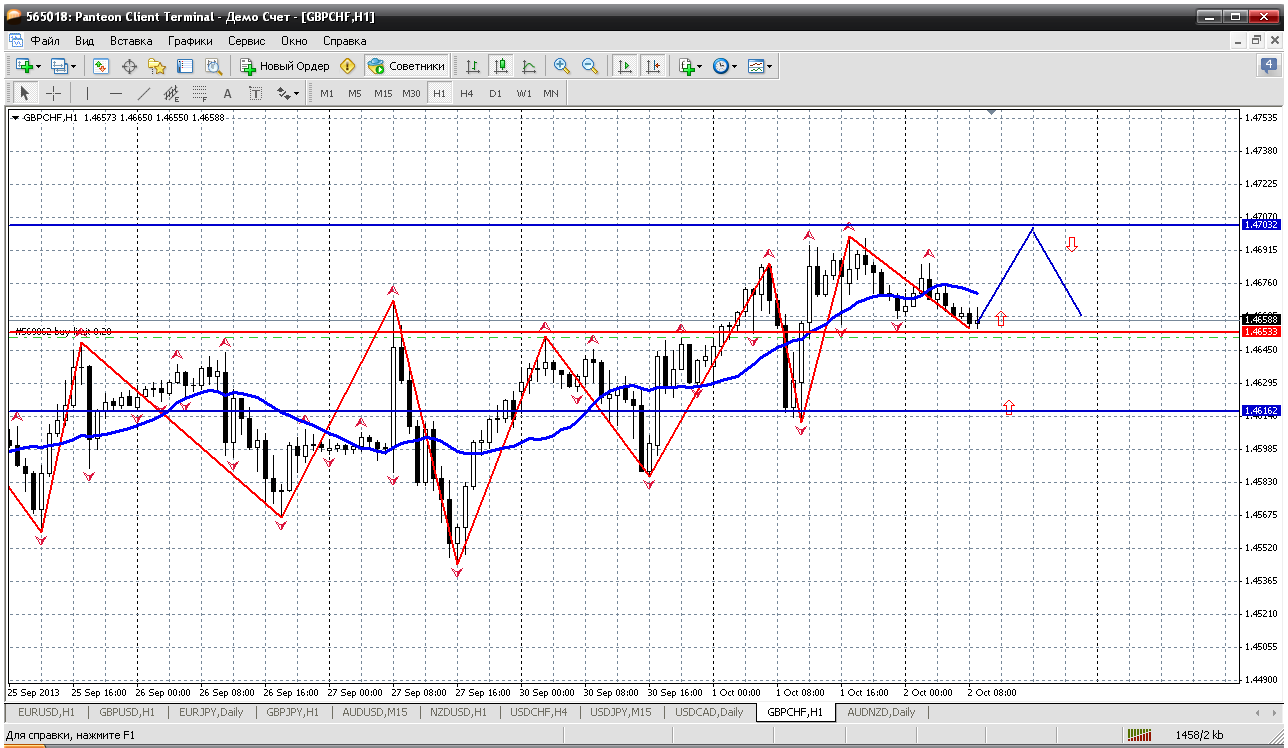Switch chart to bar chart mode
Screen dimensions: 1288x748
(473, 66)
